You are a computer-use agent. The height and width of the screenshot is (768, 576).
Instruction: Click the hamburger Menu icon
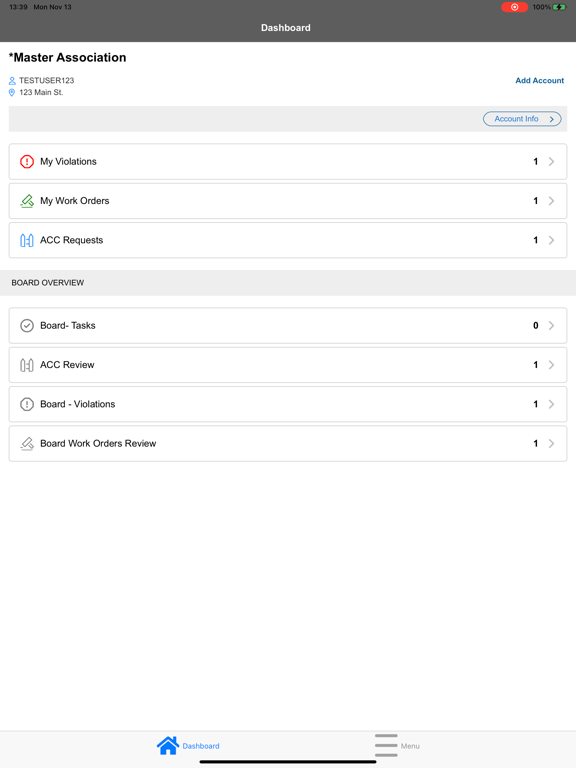tap(386, 745)
